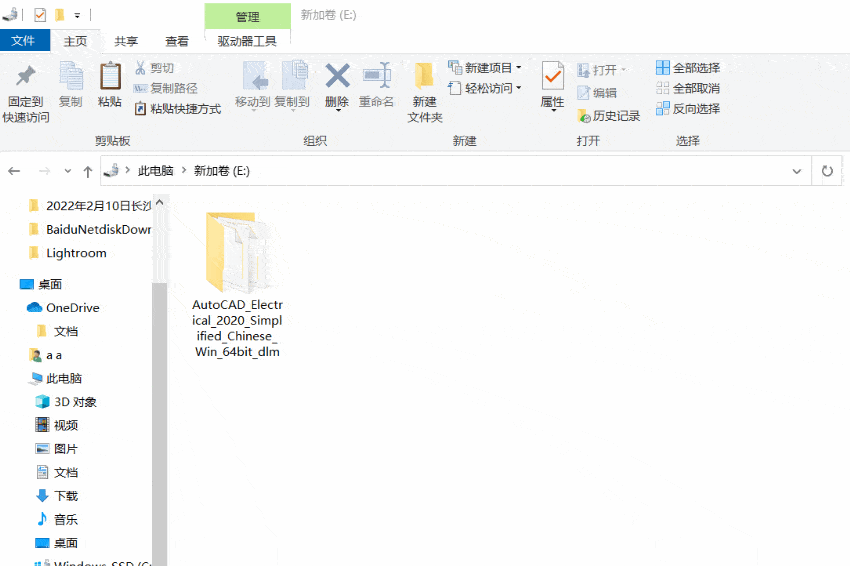
Task: Expand the 新建项目 dropdown
Action: pos(485,68)
